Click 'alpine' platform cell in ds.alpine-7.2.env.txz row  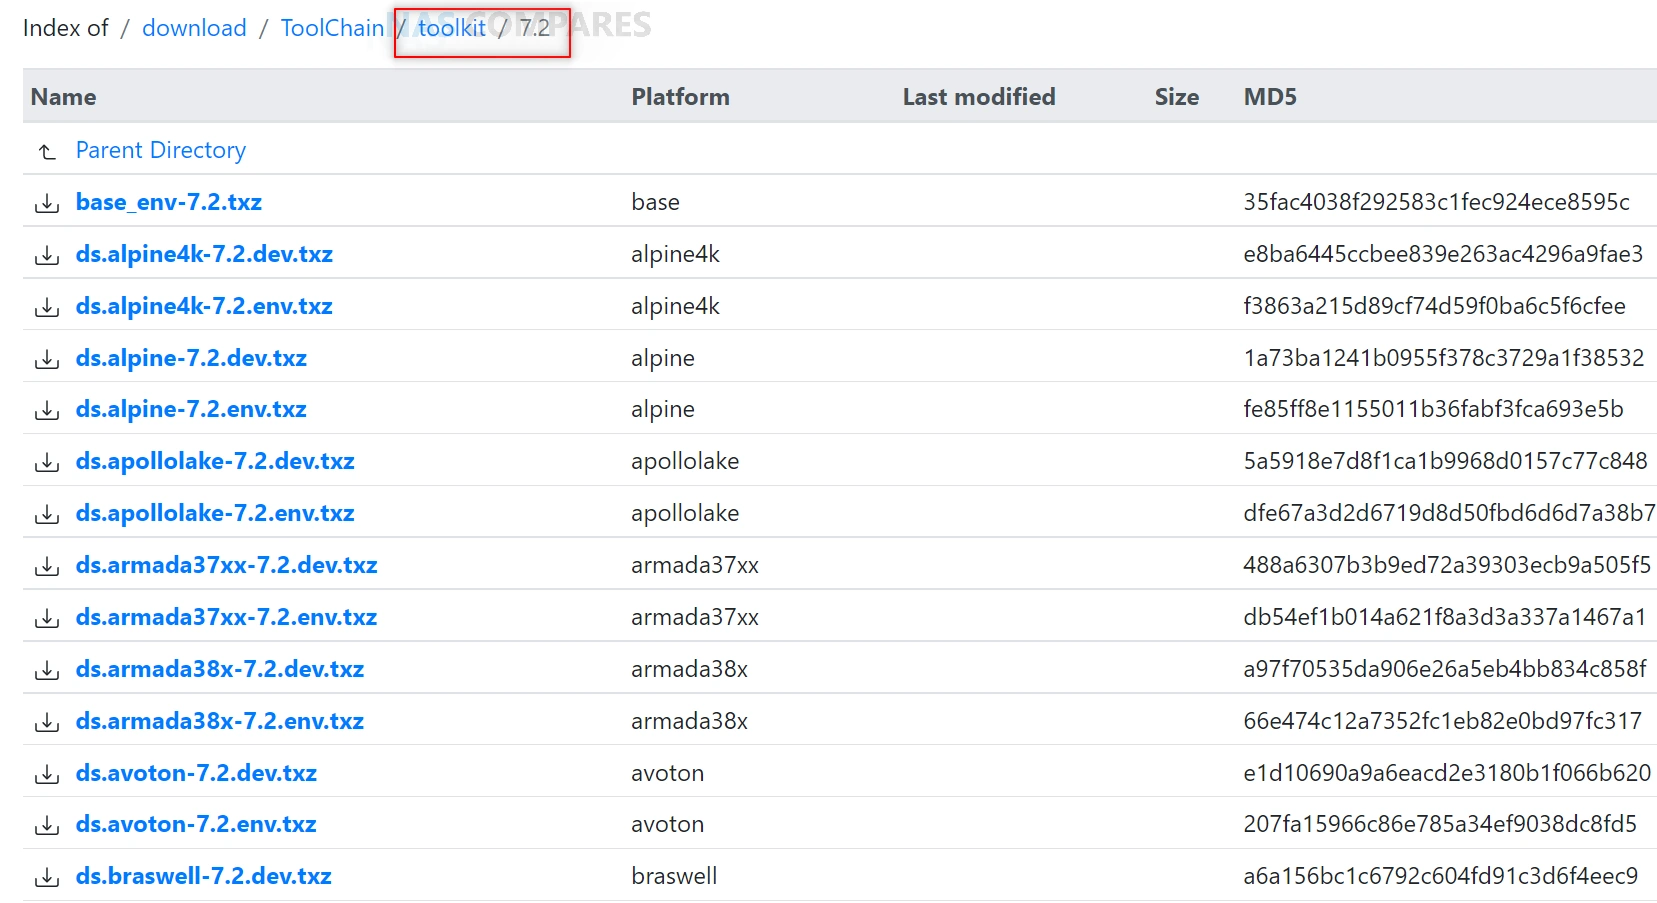(x=663, y=409)
